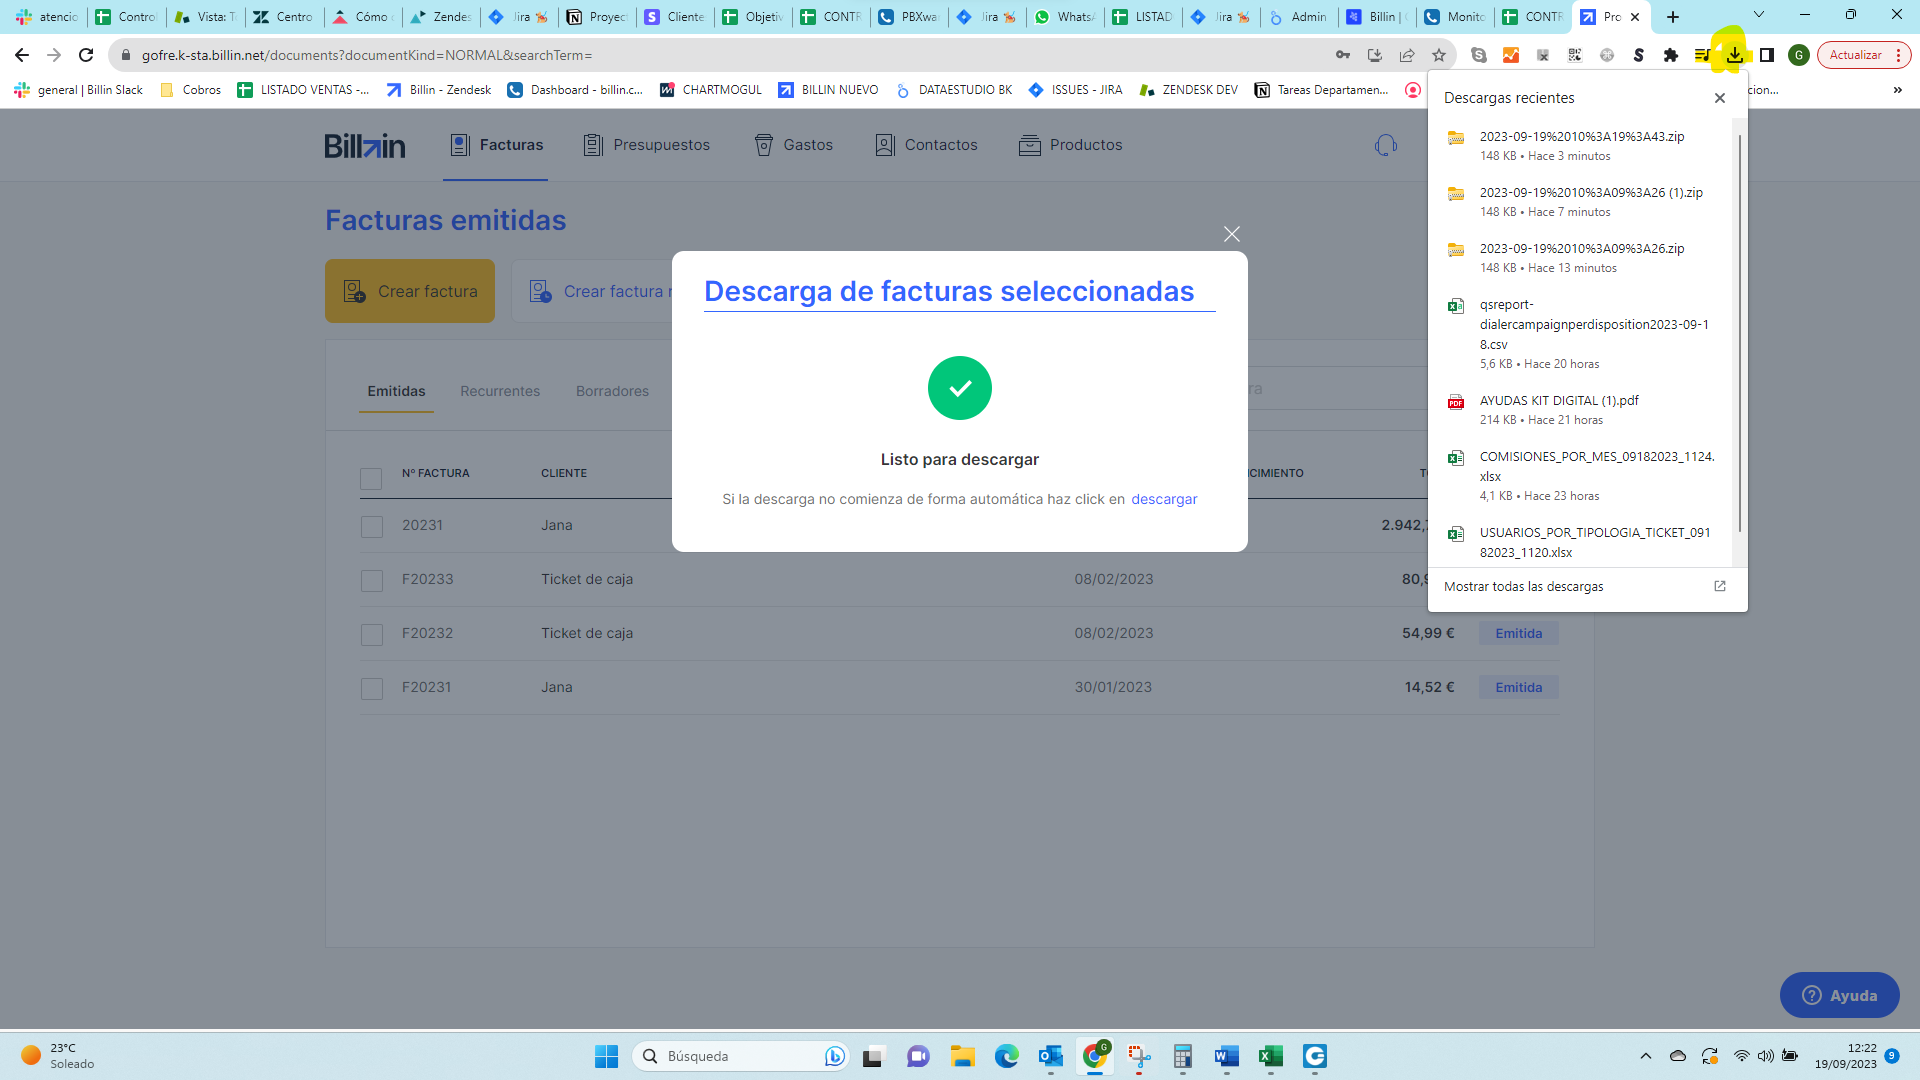Open the Chrome tab search dropdown
Image resolution: width=1920 pixels, height=1080 pixels.
coord(1759,15)
